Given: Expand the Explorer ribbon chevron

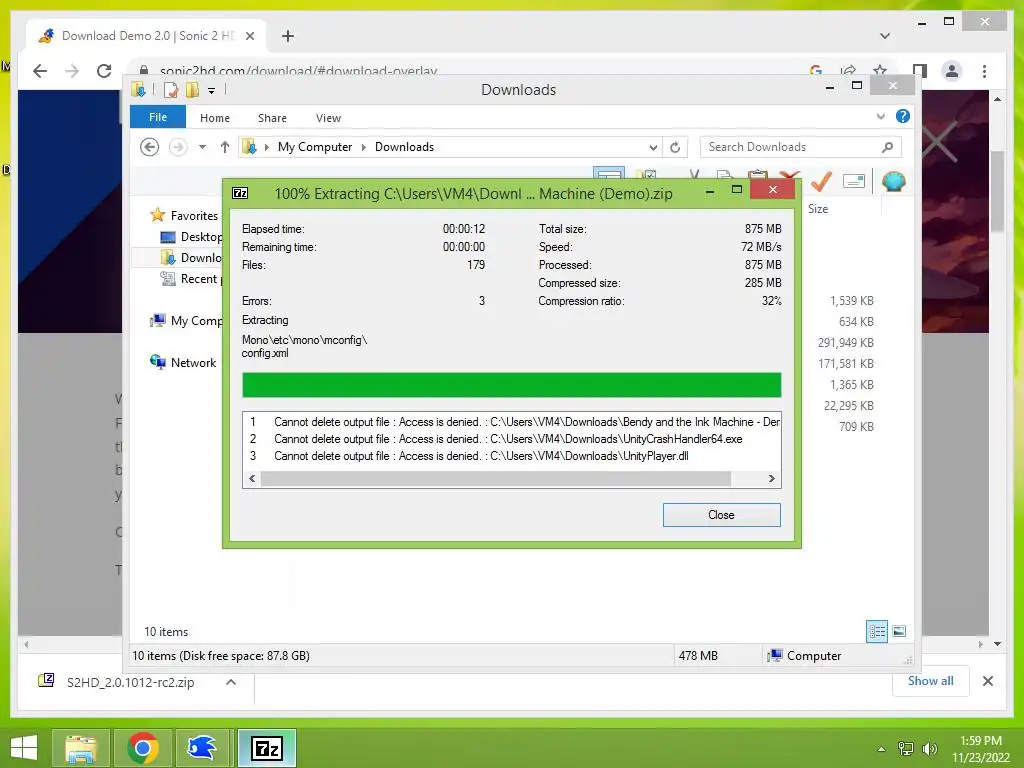Looking at the screenshot, I should (880, 116).
